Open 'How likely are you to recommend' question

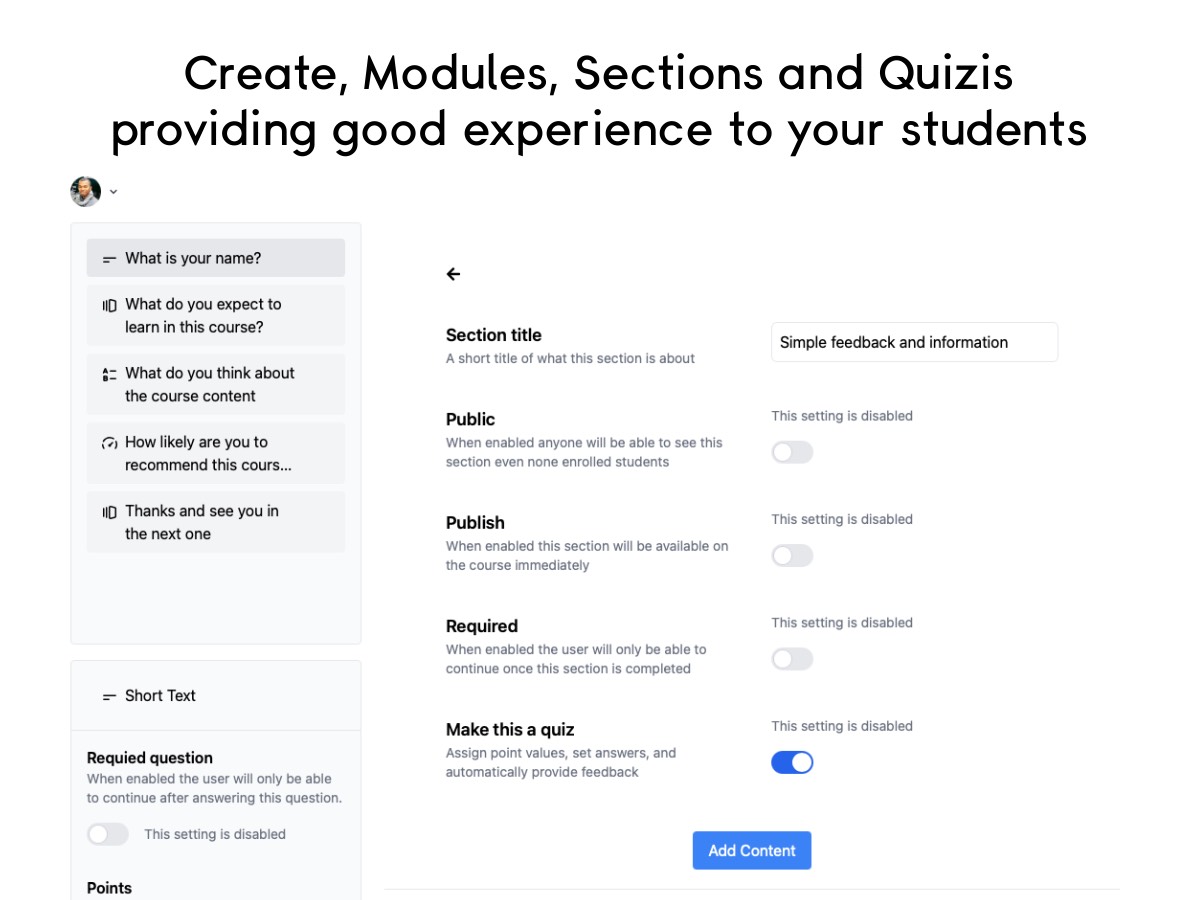point(216,453)
